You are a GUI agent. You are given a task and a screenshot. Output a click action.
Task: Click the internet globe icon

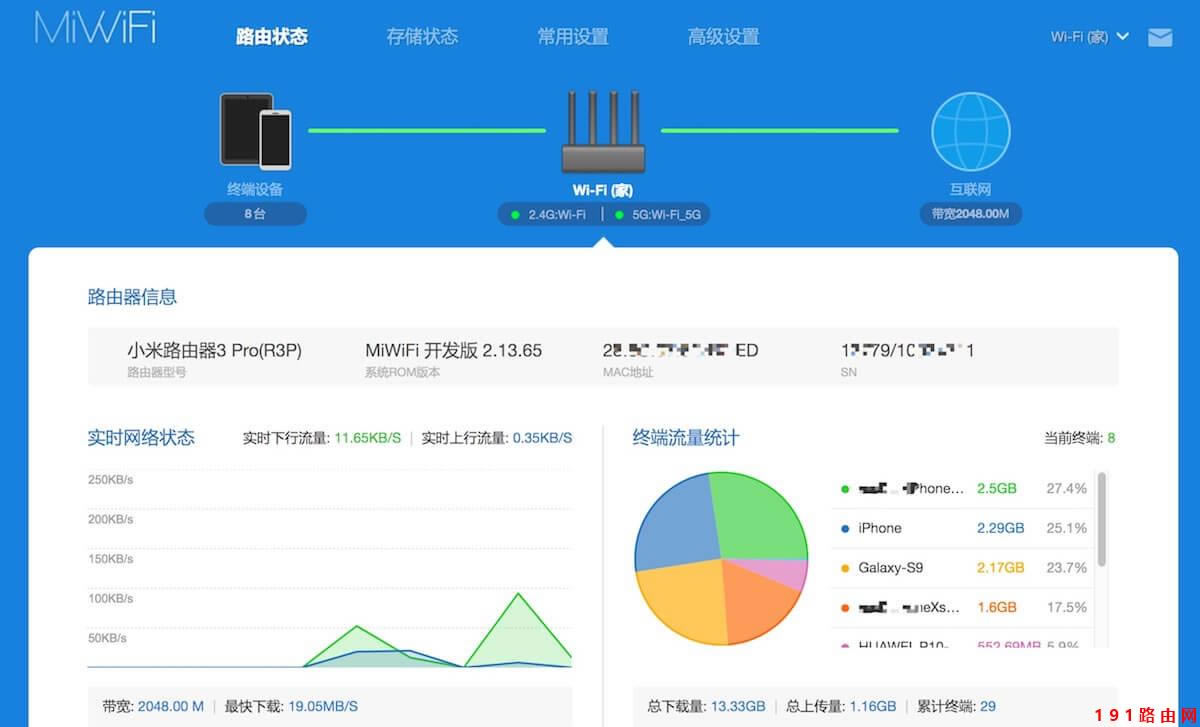tap(970, 132)
